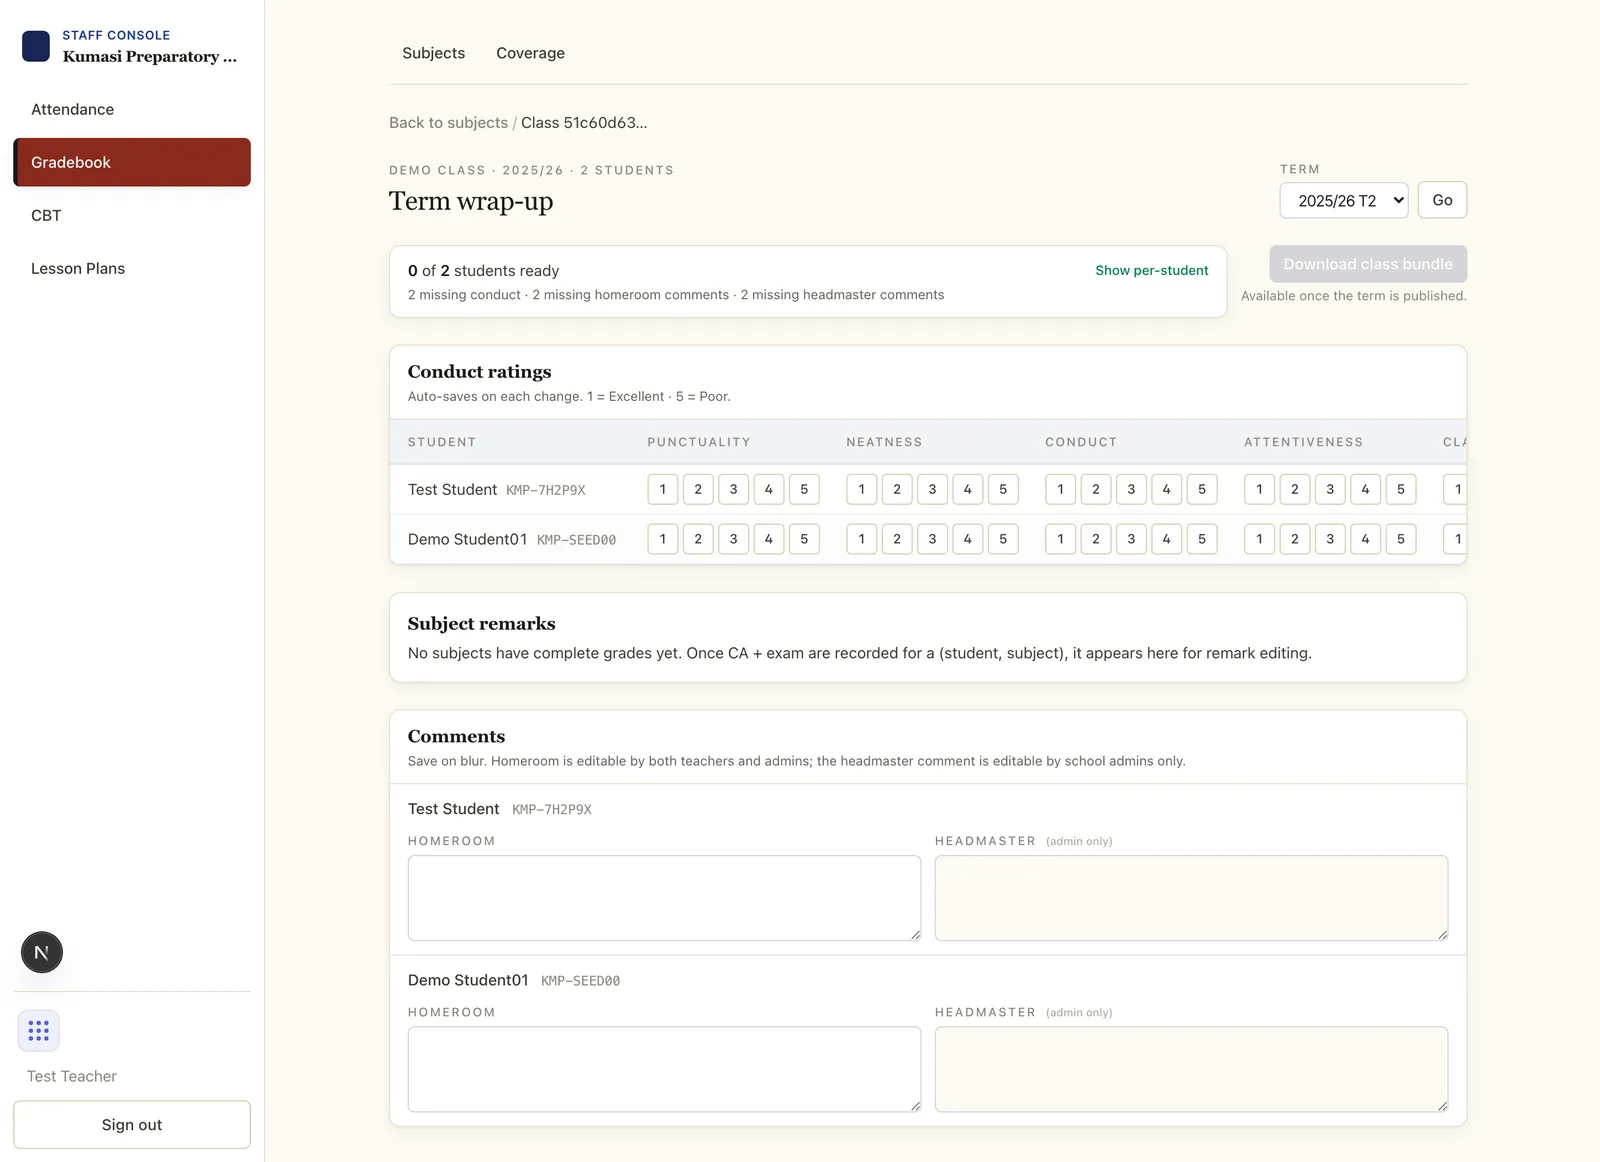Set Demo Student01 neatness to 5
Image resolution: width=1600 pixels, height=1162 pixels.
pos(1003,539)
